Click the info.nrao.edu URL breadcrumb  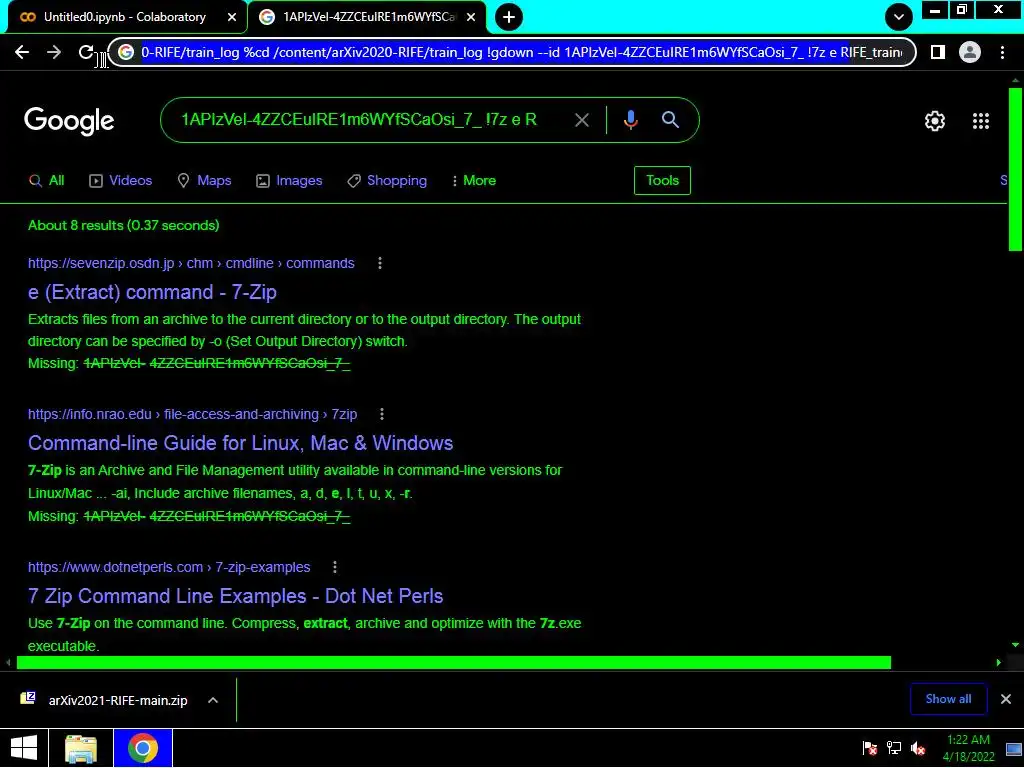pos(193,414)
